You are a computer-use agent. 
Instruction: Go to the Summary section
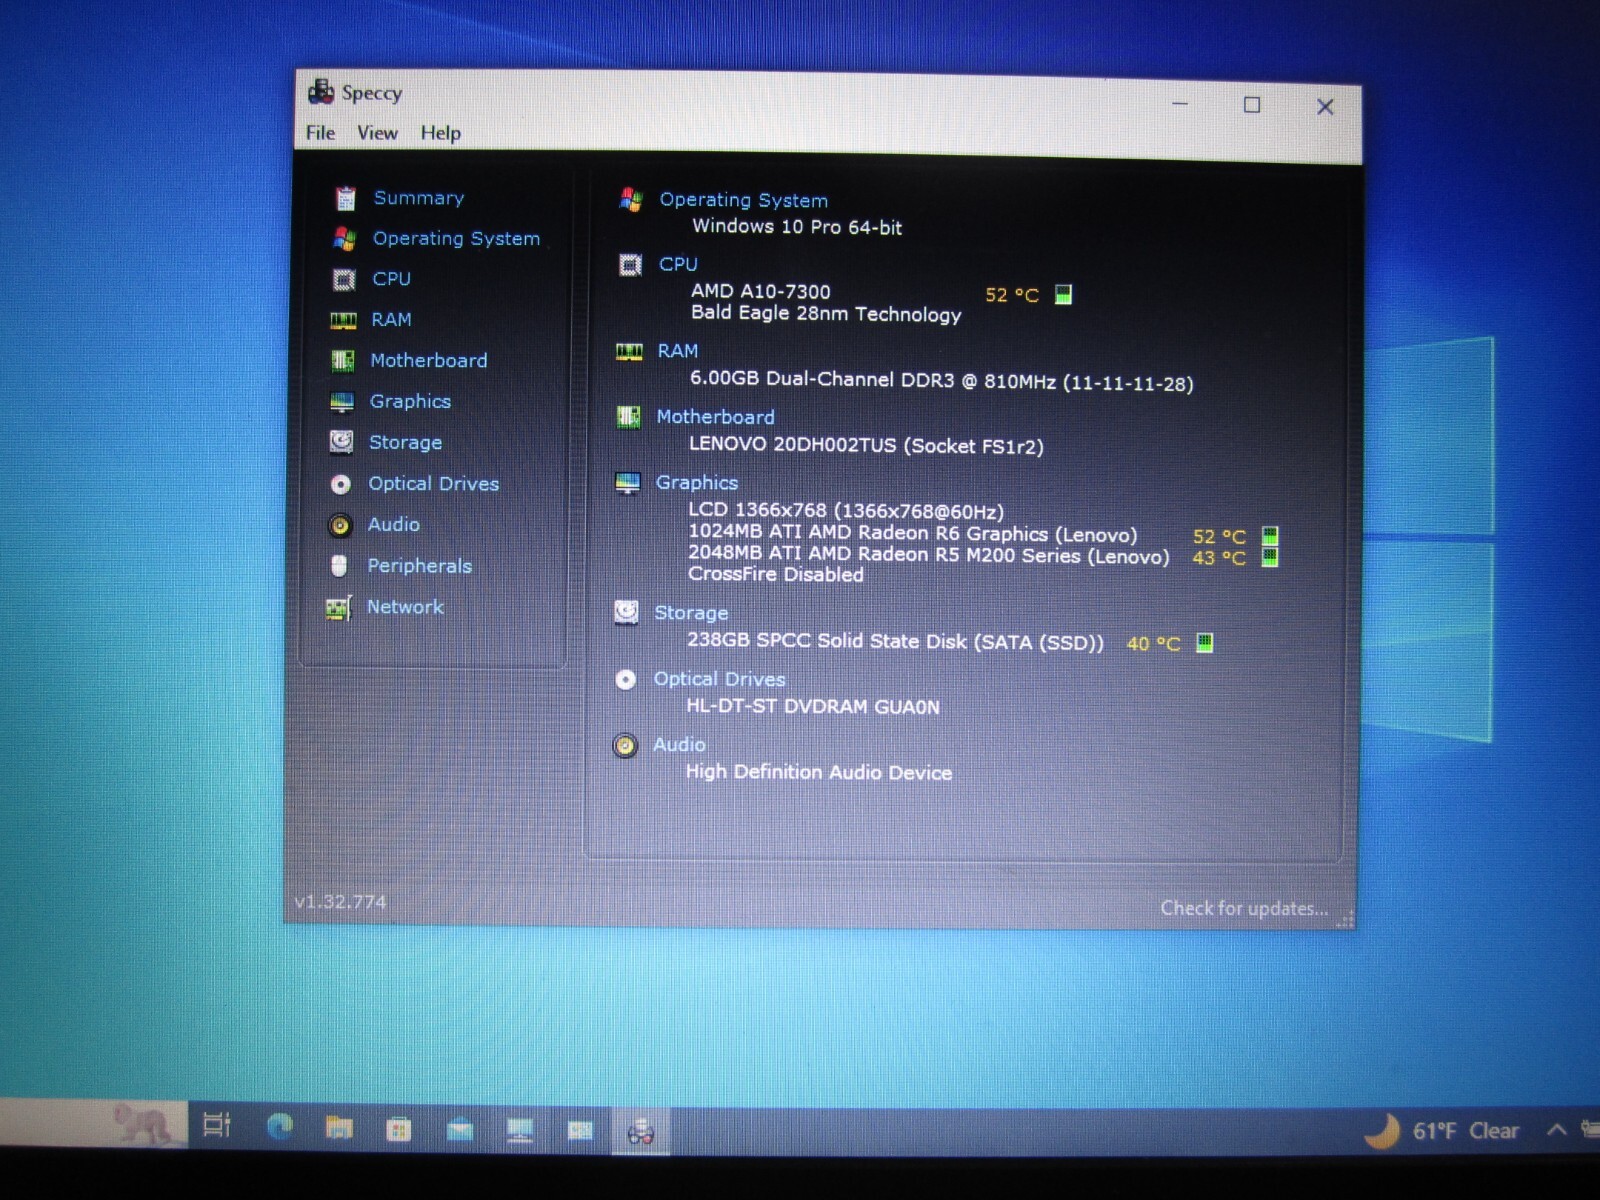pos(418,198)
